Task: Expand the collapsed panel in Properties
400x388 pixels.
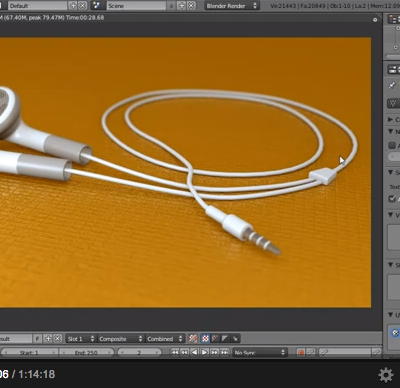Action: [391, 119]
